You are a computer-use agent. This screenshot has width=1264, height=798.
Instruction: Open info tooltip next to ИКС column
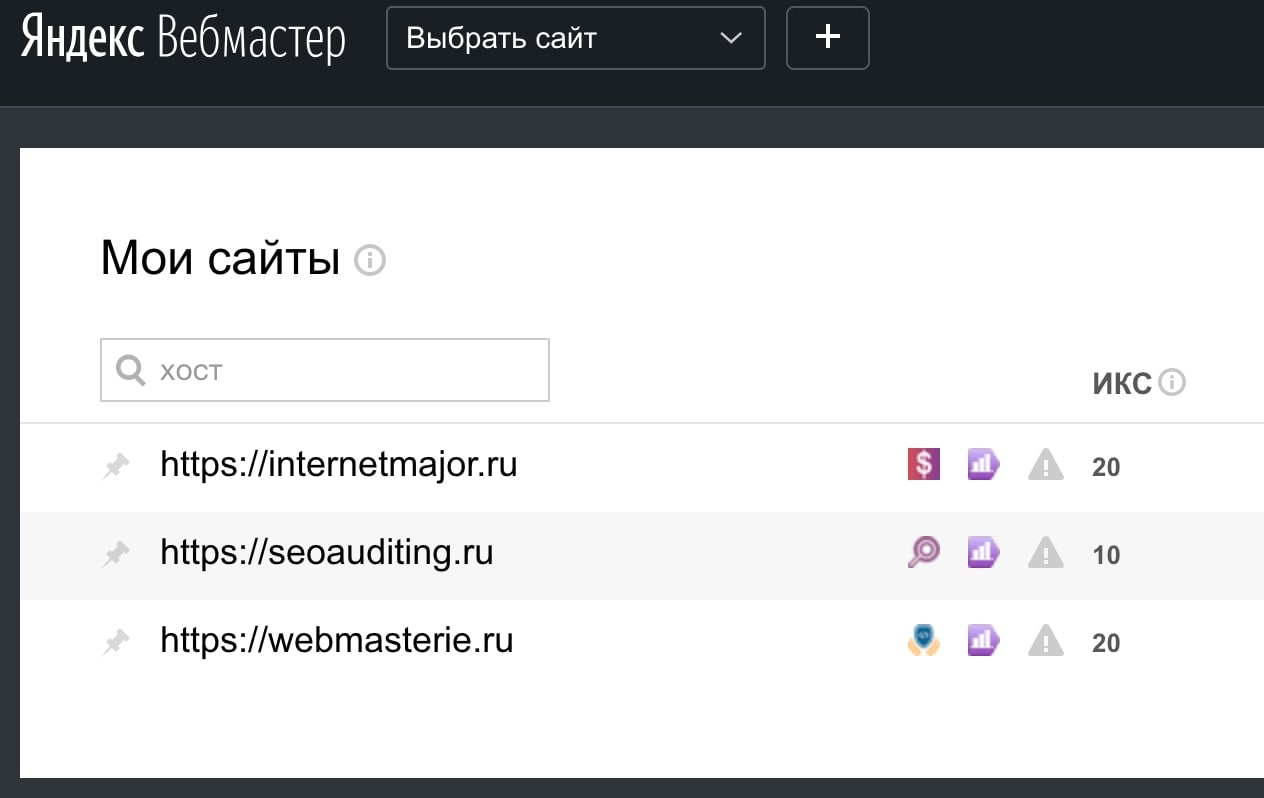1174,382
